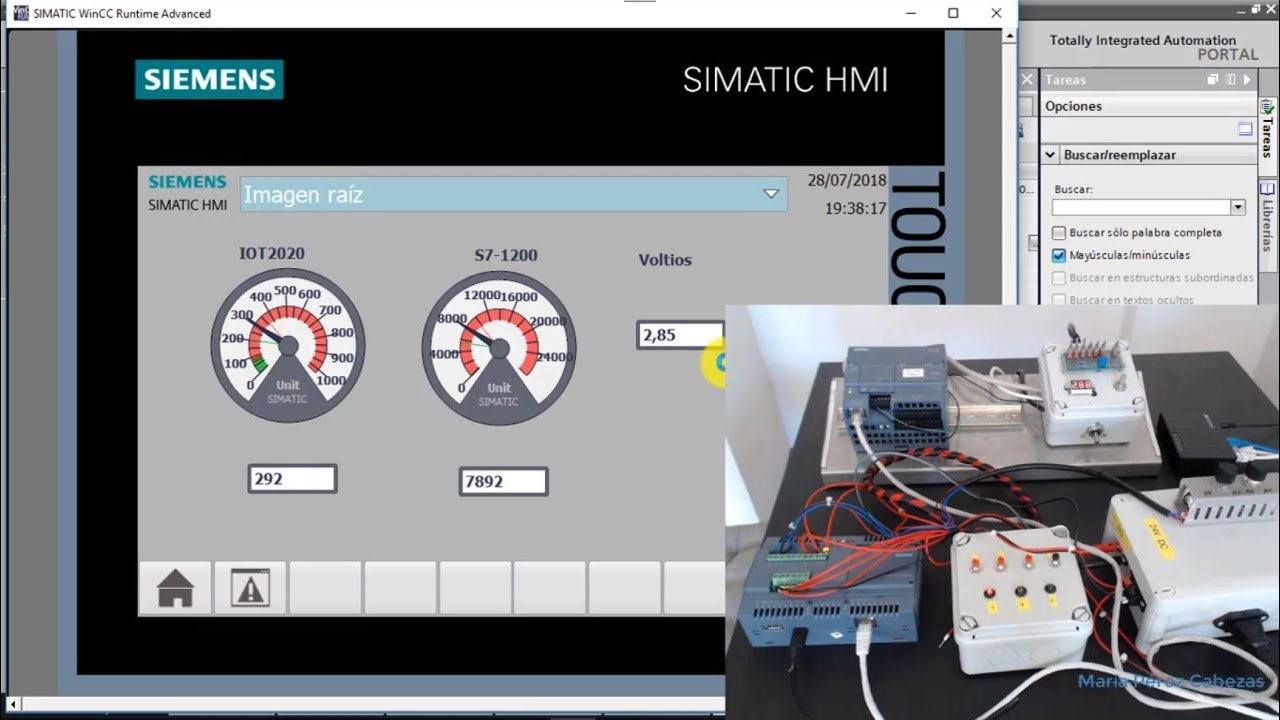Select the 7892 value field

pyautogui.click(x=503, y=481)
